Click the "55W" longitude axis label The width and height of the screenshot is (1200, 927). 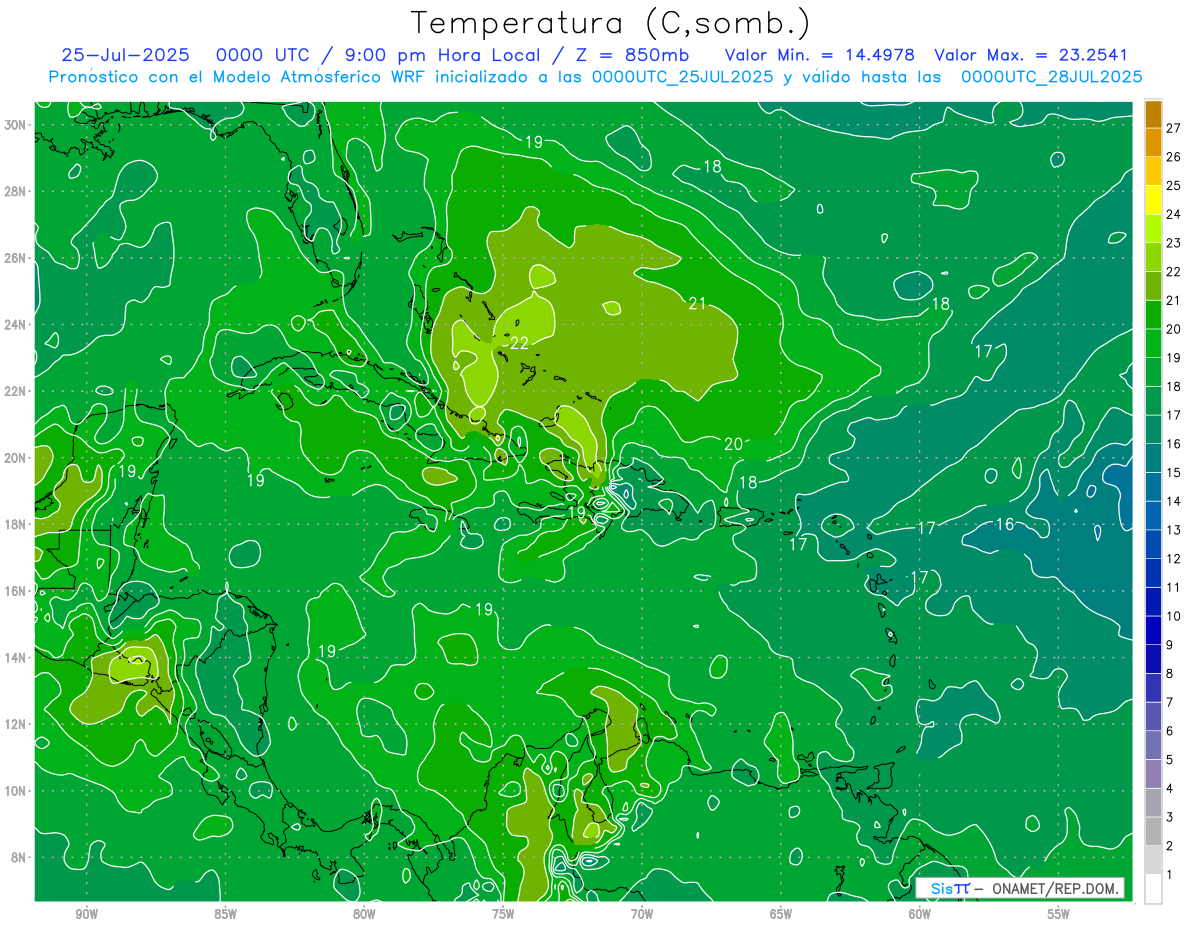pos(1059,914)
